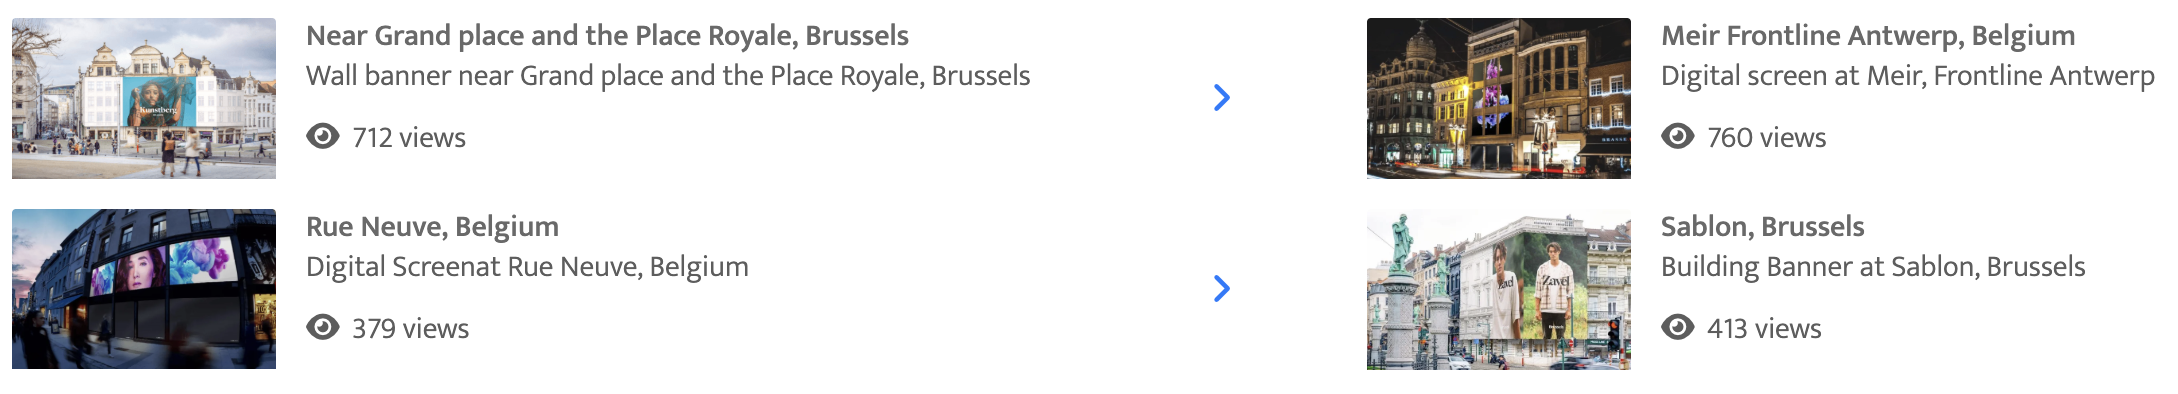Click 'Building Banner at Sablon, Brussels' description
2178x394 pixels.
pyautogui.click(x=1873, y=267)
